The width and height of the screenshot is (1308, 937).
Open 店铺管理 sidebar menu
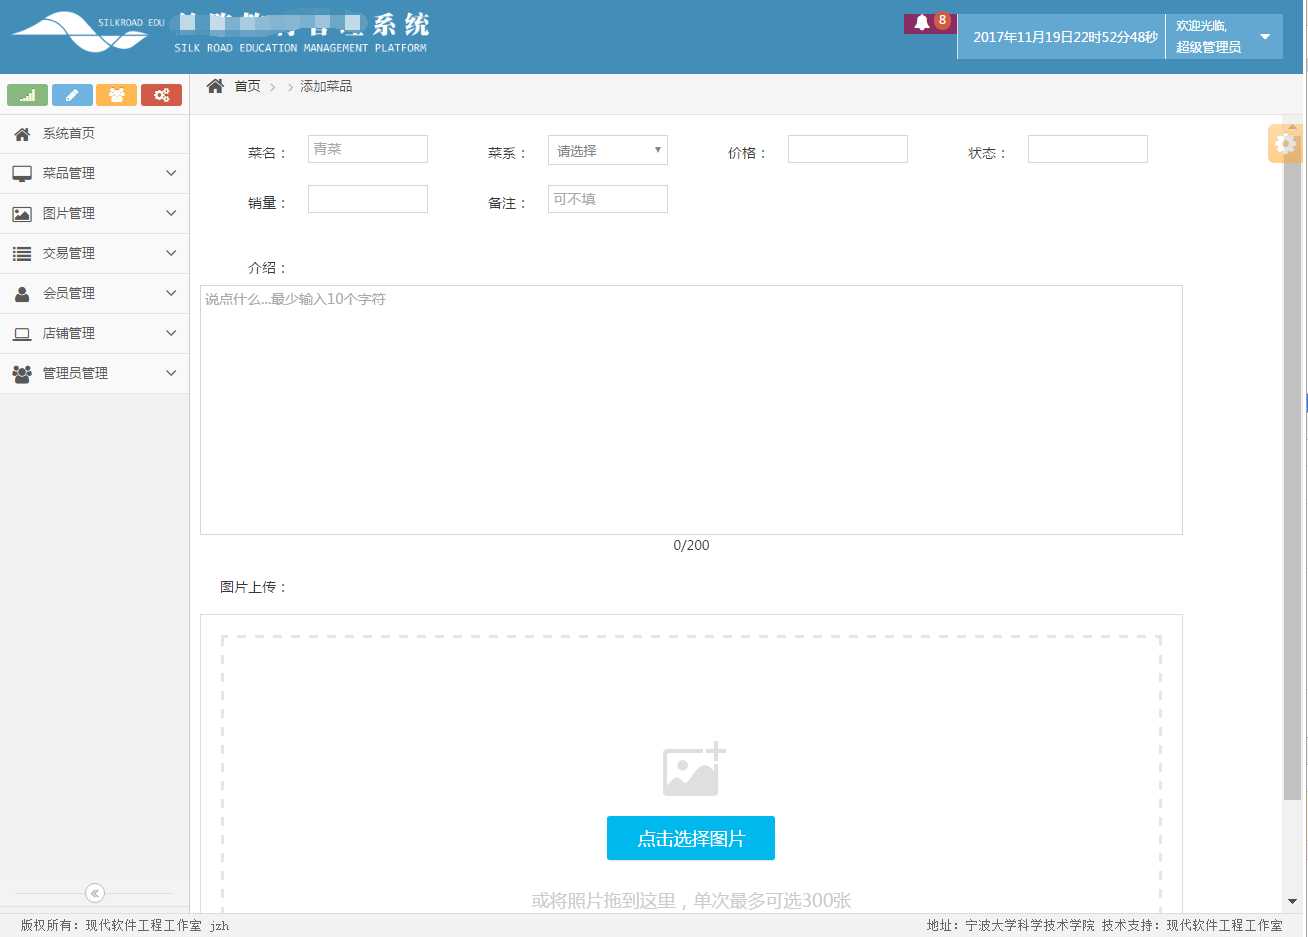click(94, 333)
